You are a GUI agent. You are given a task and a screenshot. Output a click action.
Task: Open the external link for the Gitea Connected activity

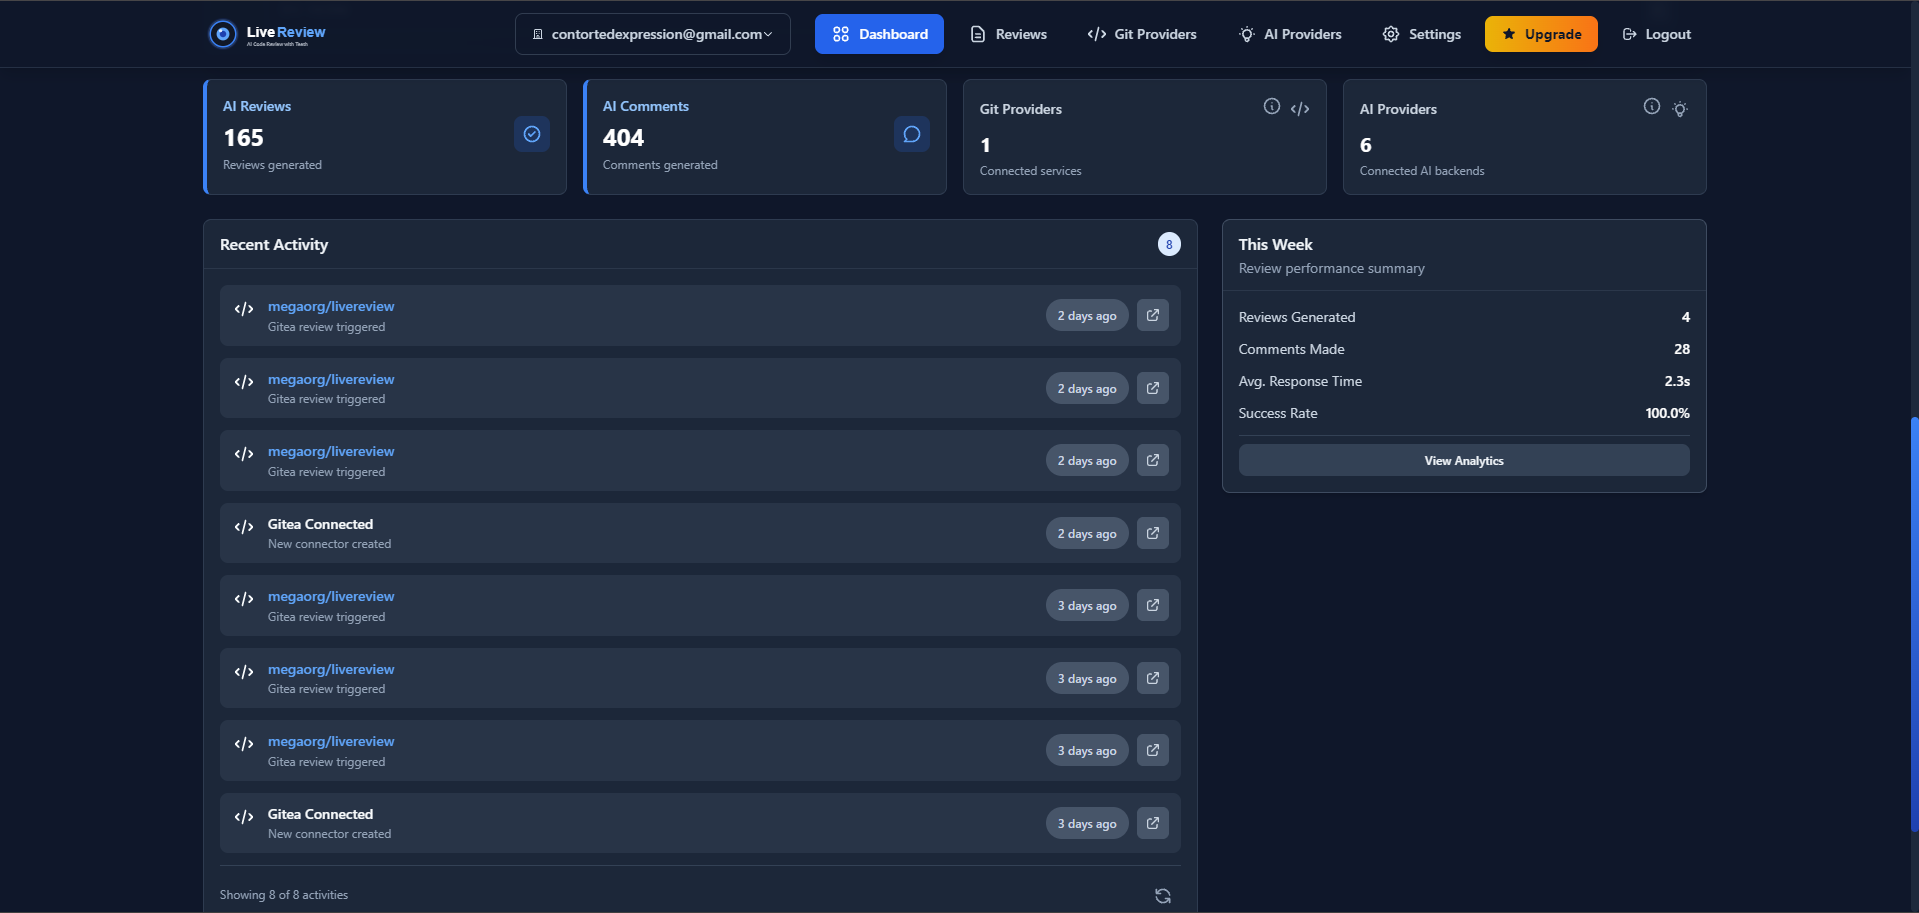[x=1152, y=533]
